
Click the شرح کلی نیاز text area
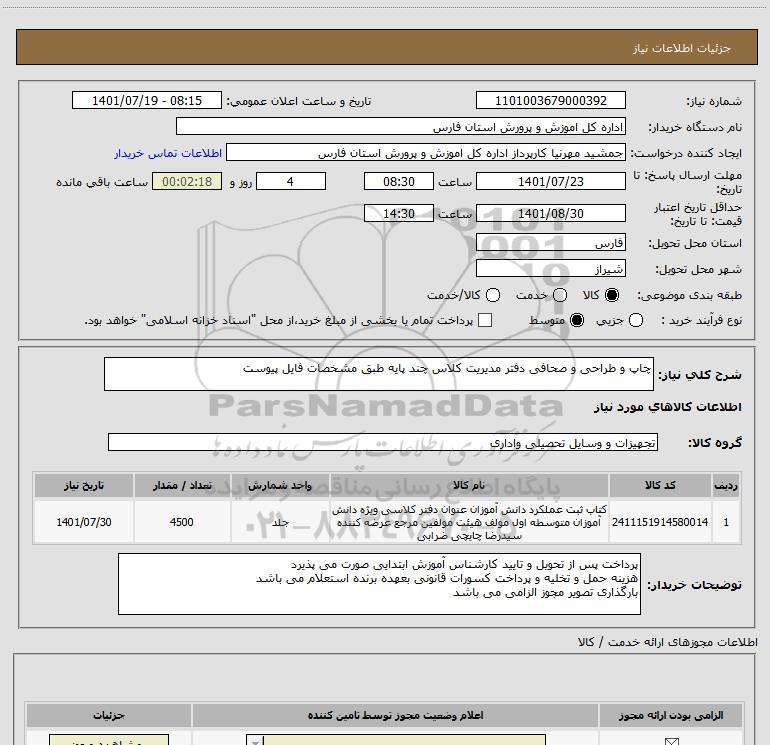[x=379, y=374]
